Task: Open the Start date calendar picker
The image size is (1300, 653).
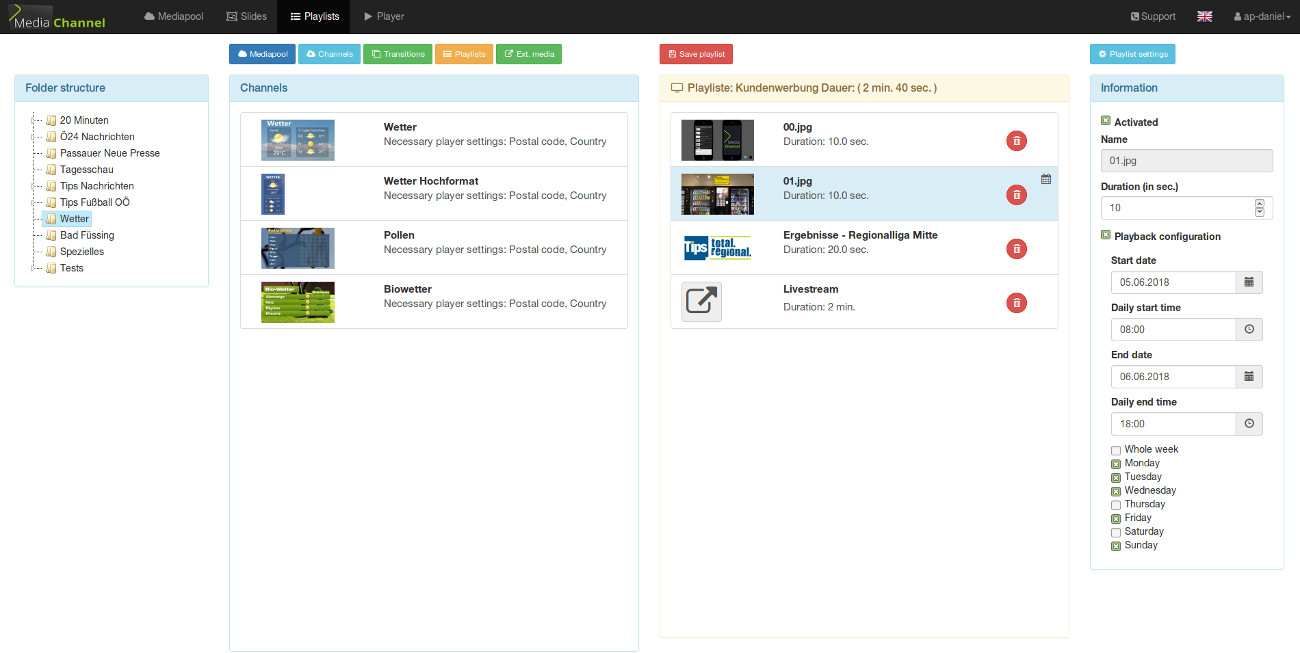Action: click(x=1248, y=283)
